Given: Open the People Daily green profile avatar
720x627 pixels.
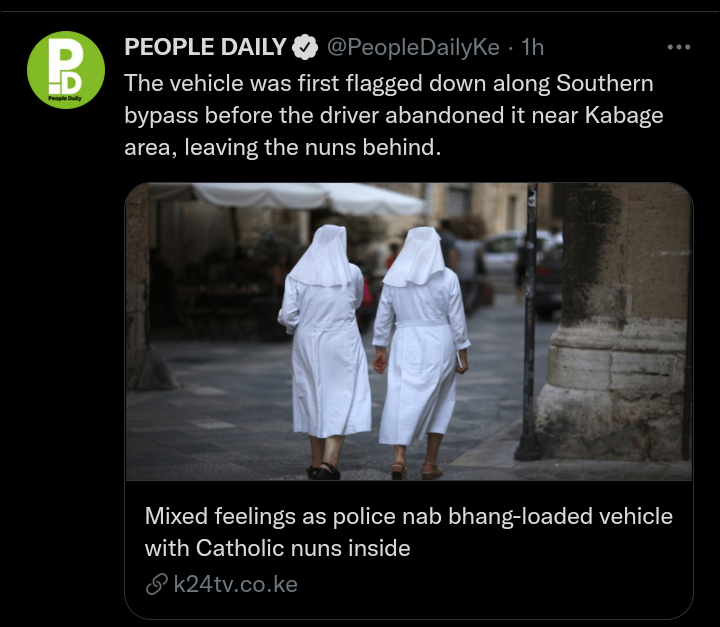Looking at the screenshot, I should [66, 70].
